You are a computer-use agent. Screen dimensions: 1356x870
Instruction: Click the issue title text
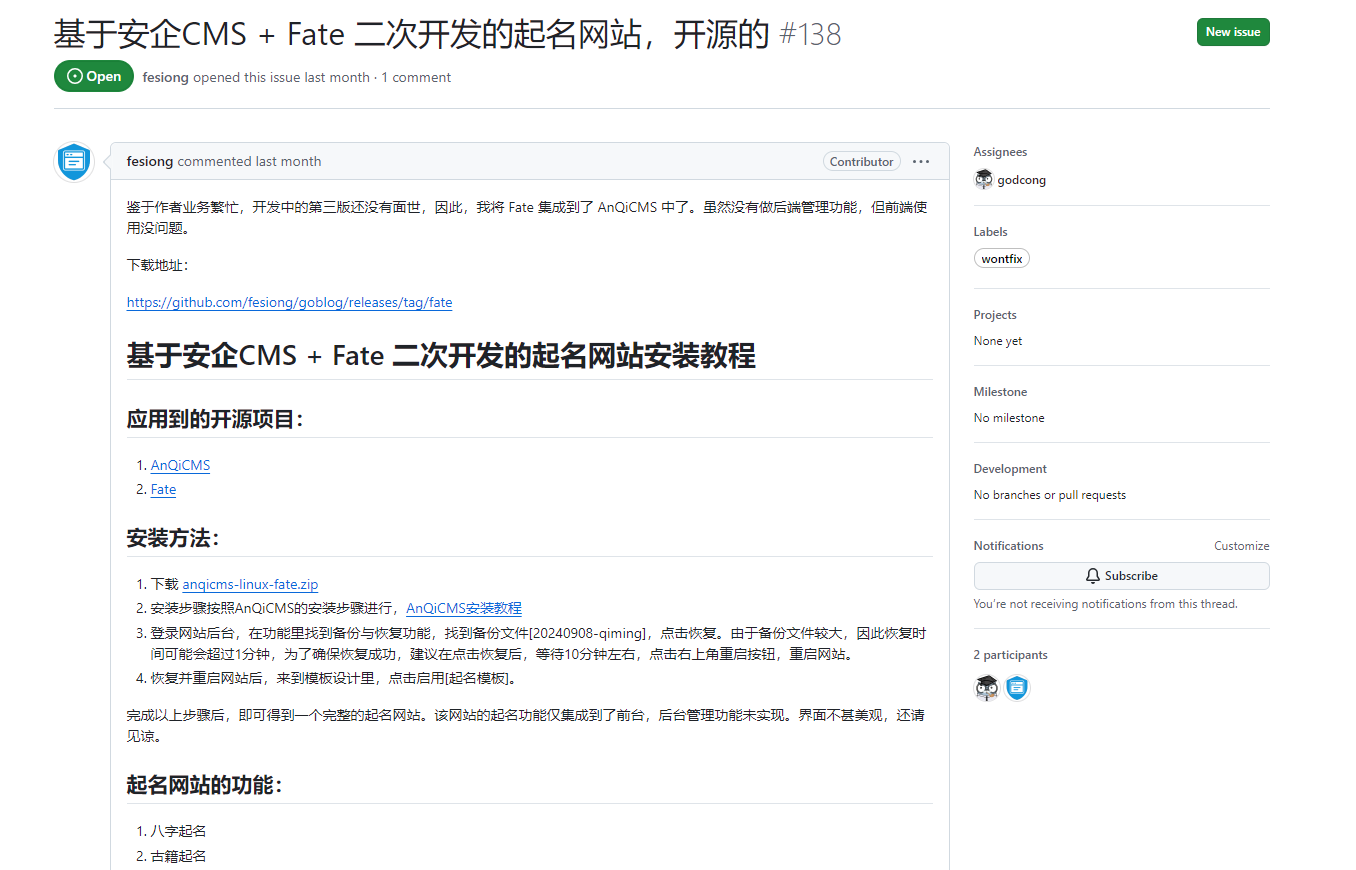pos(411,35)
